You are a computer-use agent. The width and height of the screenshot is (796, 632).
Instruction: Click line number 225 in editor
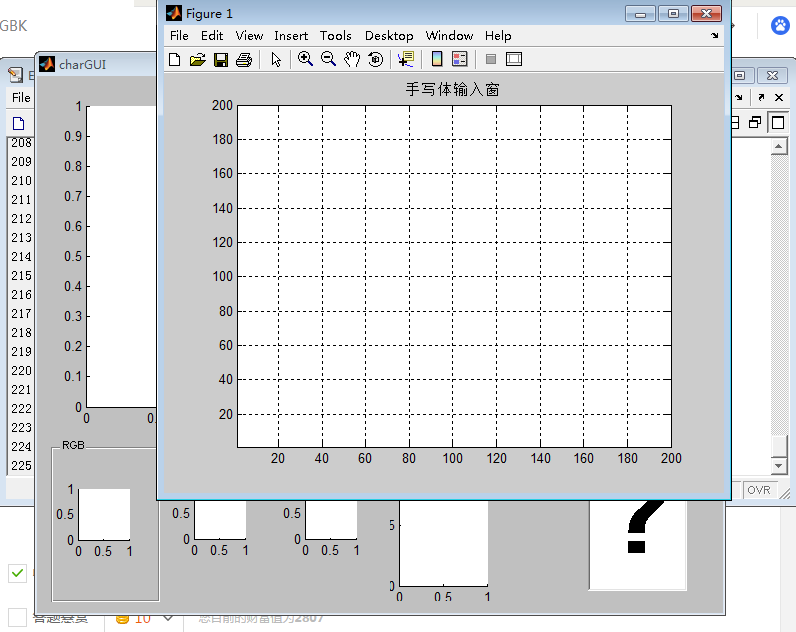click(21, 465)
